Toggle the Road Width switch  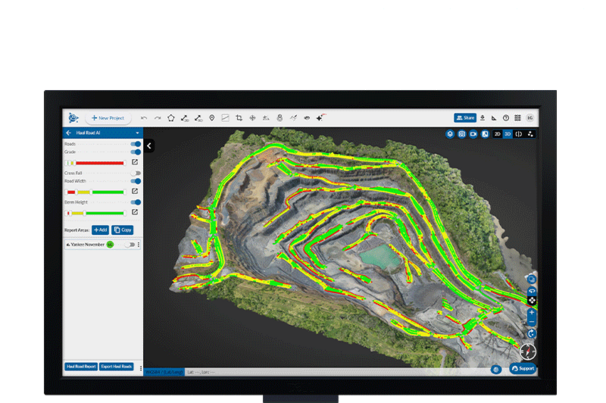(x=136, y=181)
